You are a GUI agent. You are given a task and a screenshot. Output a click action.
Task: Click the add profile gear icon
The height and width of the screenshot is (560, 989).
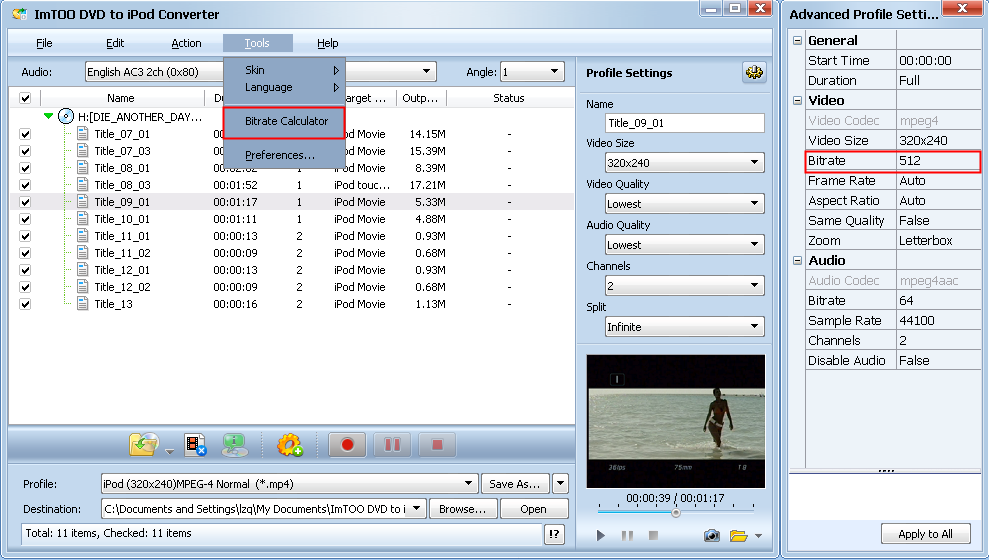(x=290, y=445)
